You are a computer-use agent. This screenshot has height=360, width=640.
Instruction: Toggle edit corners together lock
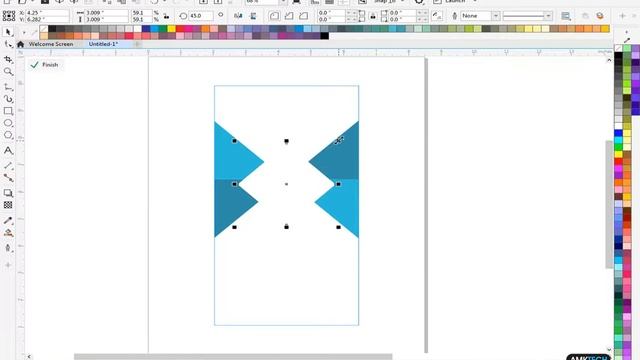(373, 16)
